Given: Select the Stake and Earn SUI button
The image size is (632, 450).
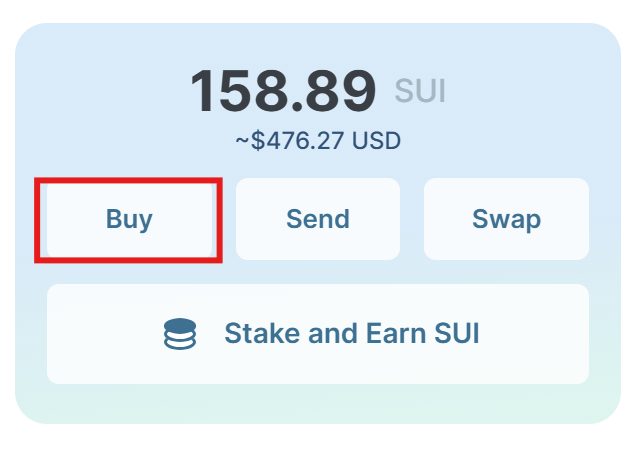Looking at the screenshot, I should tap(318, 334).
